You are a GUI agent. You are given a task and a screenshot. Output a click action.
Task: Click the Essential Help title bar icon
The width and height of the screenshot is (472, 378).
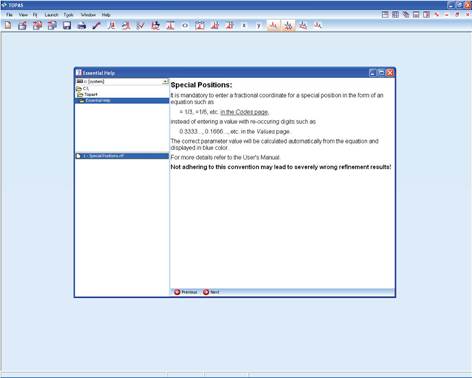click(79, 72)
